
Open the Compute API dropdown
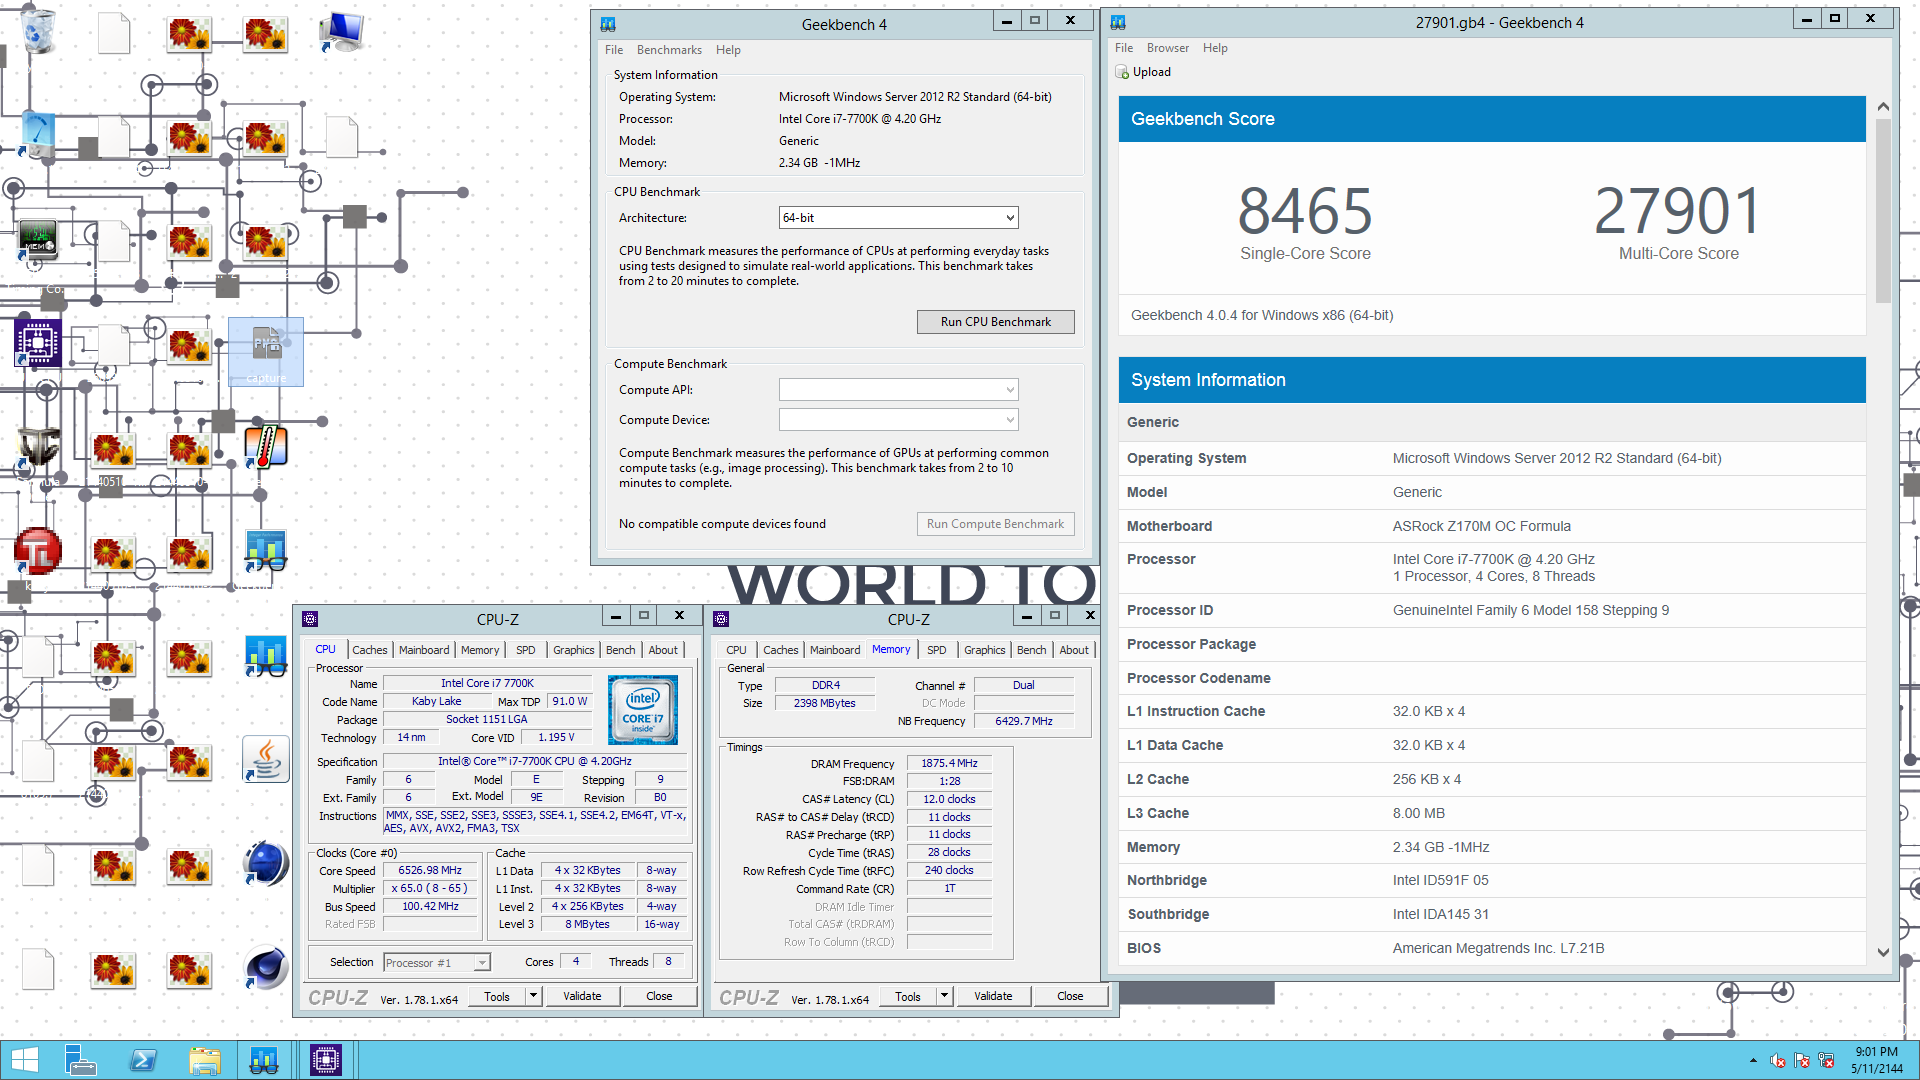pos(898,390)
